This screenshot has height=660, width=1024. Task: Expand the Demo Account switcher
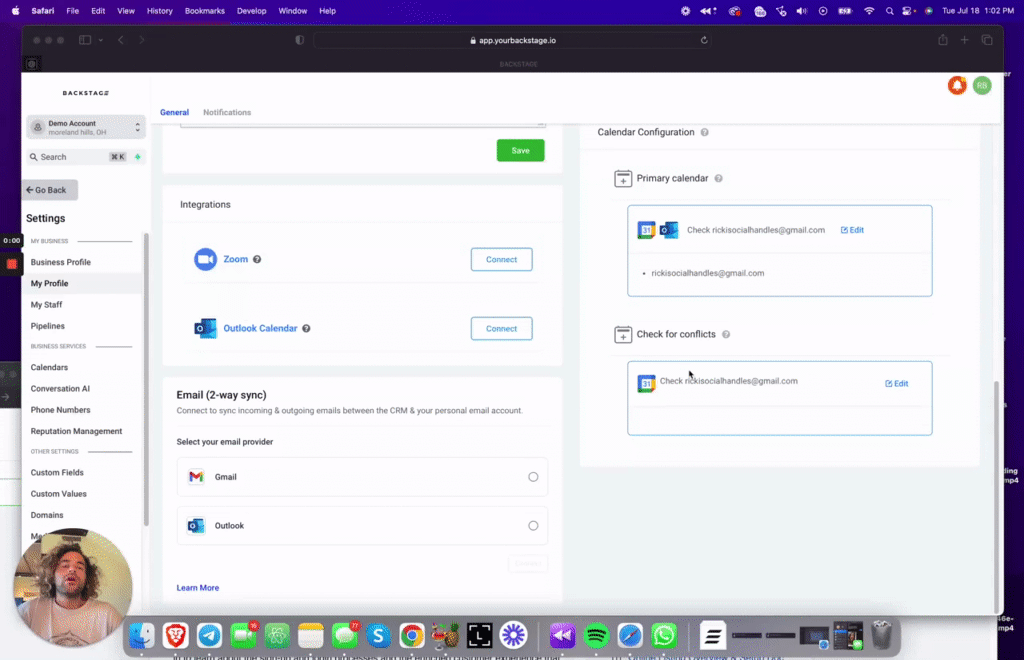(x=86, y=127)
